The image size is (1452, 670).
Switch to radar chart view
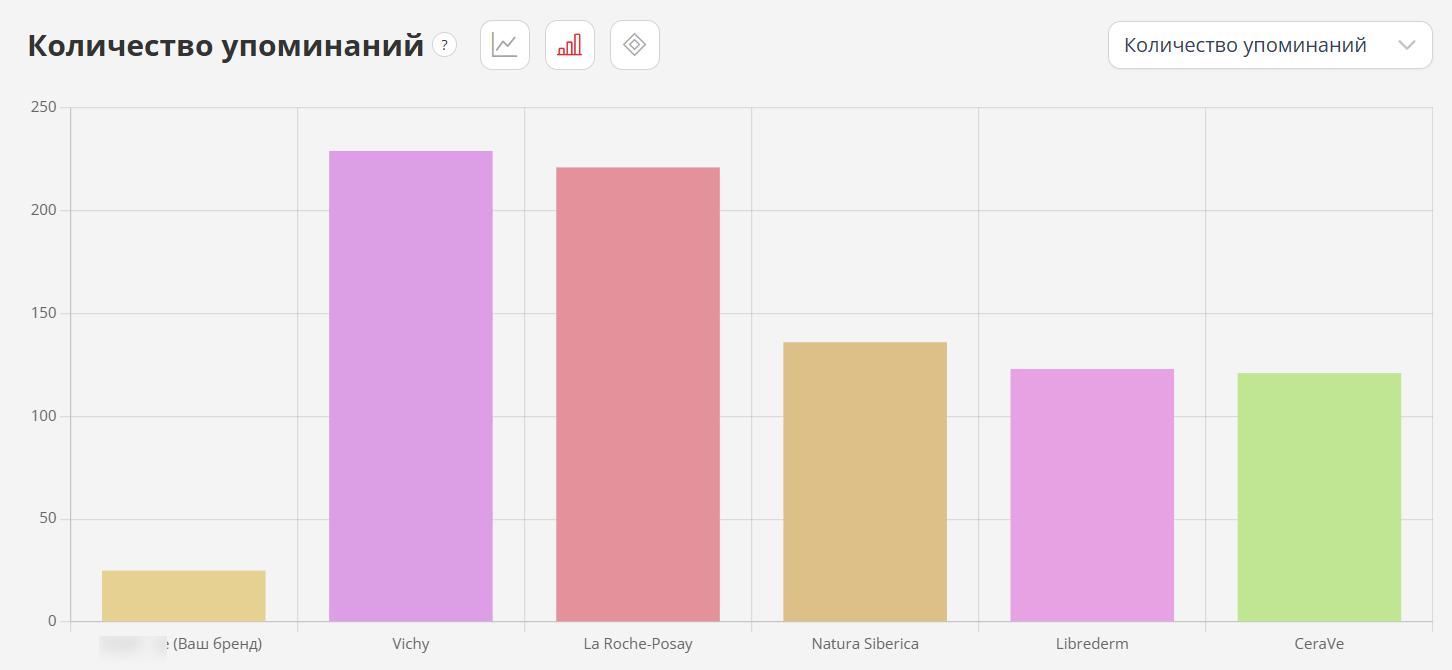click(635, 45)
